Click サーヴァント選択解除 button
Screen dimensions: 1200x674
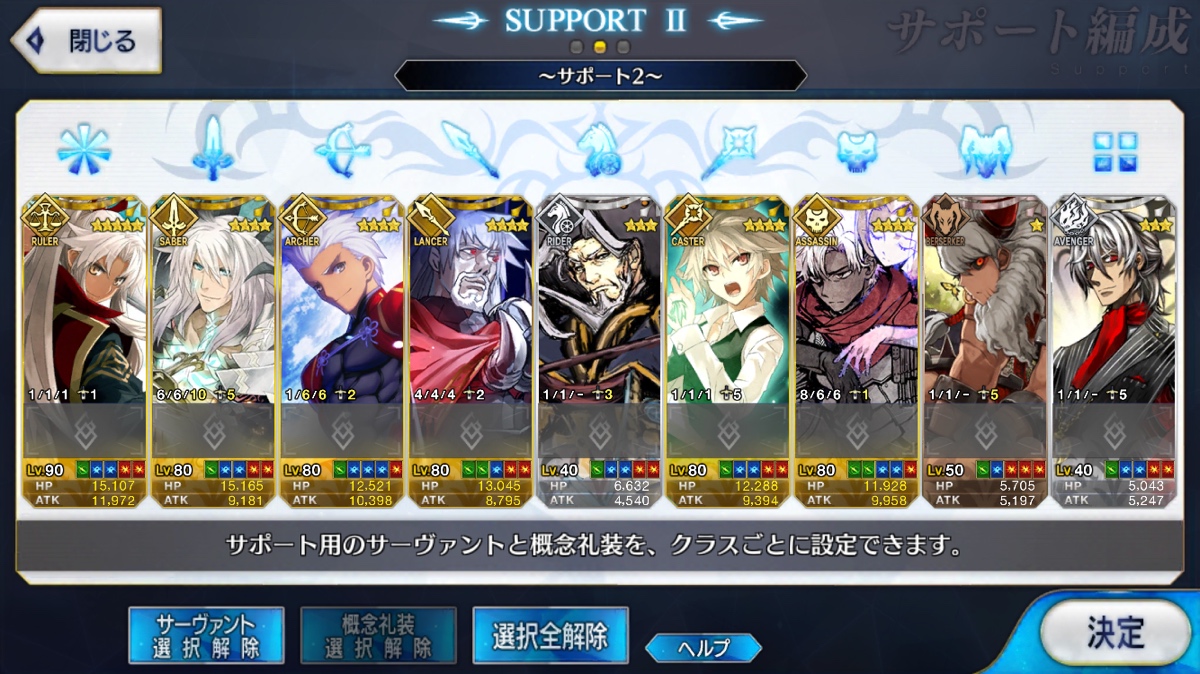click(x=206, y=635)
